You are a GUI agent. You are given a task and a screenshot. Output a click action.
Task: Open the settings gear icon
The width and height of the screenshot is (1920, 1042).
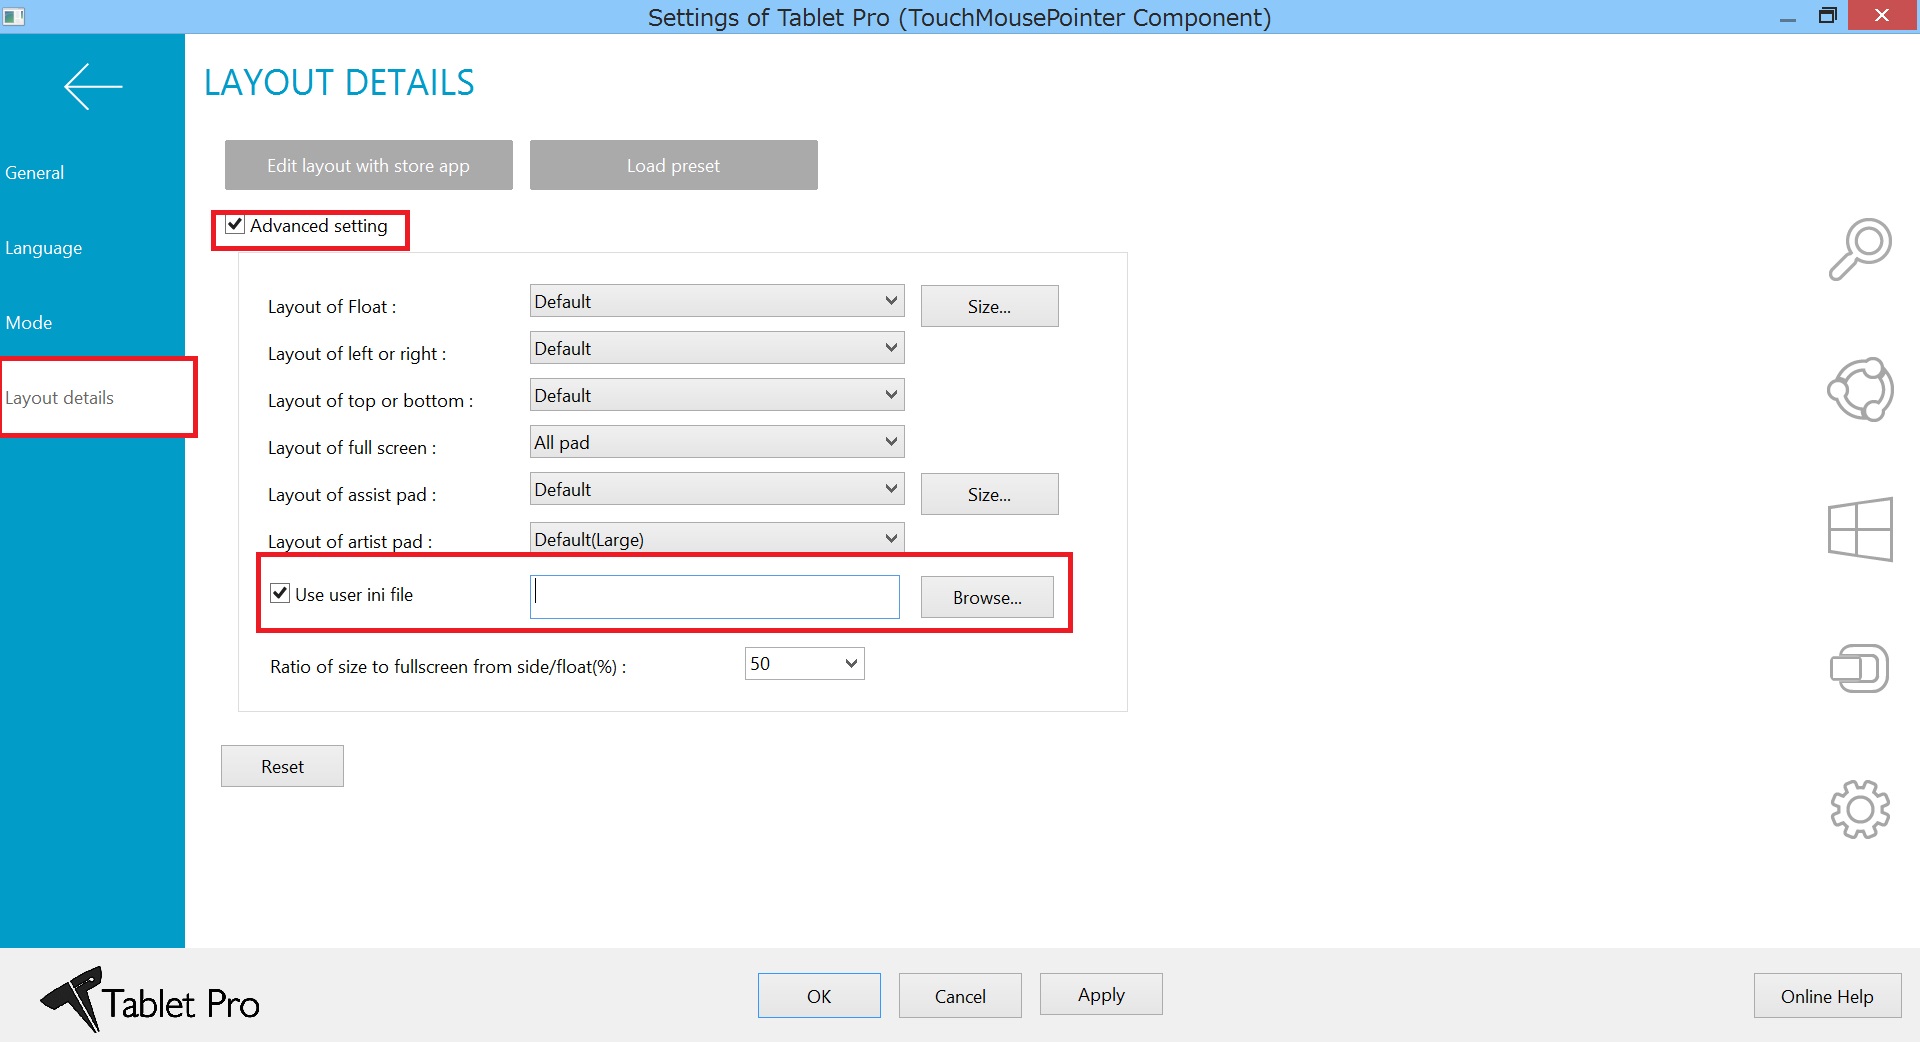(1860, 810)
